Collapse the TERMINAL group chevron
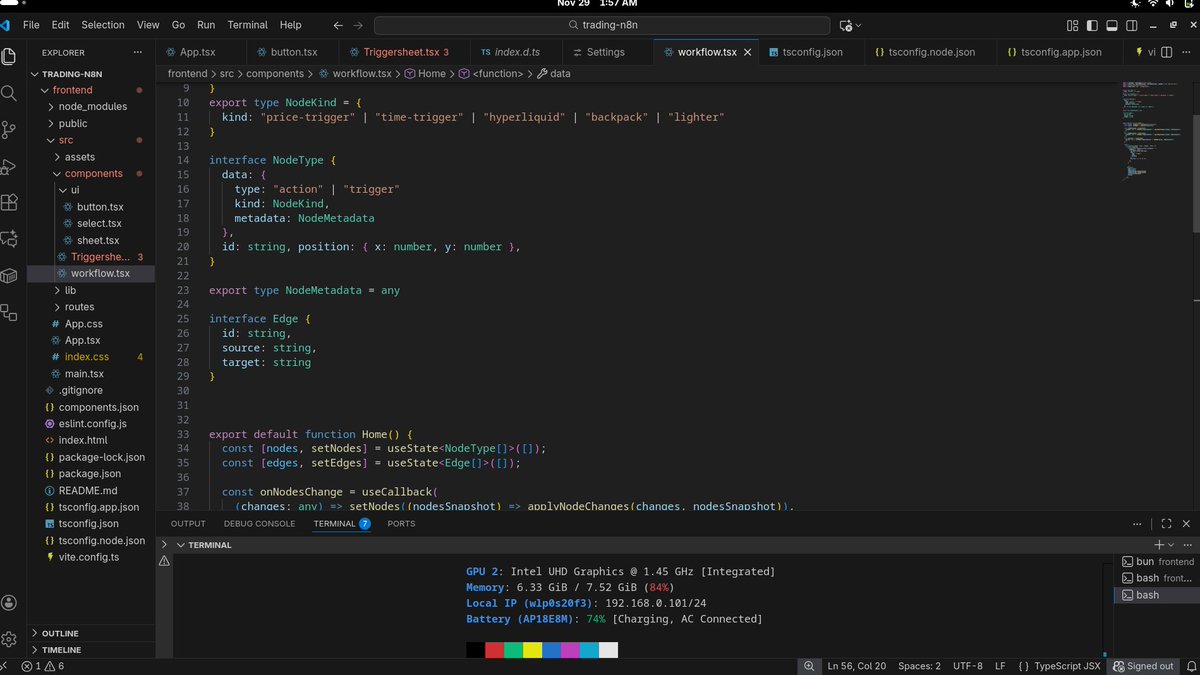1200x675 pixels. (180, 545)
